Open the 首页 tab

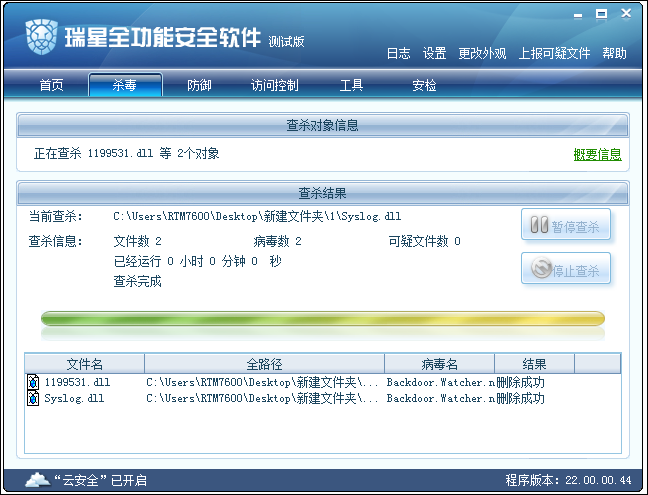click(x=51, y=85)
